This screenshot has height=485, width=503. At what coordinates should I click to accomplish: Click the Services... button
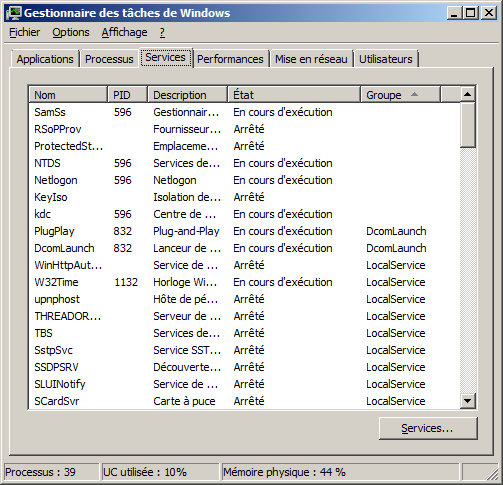coord(428,428)
